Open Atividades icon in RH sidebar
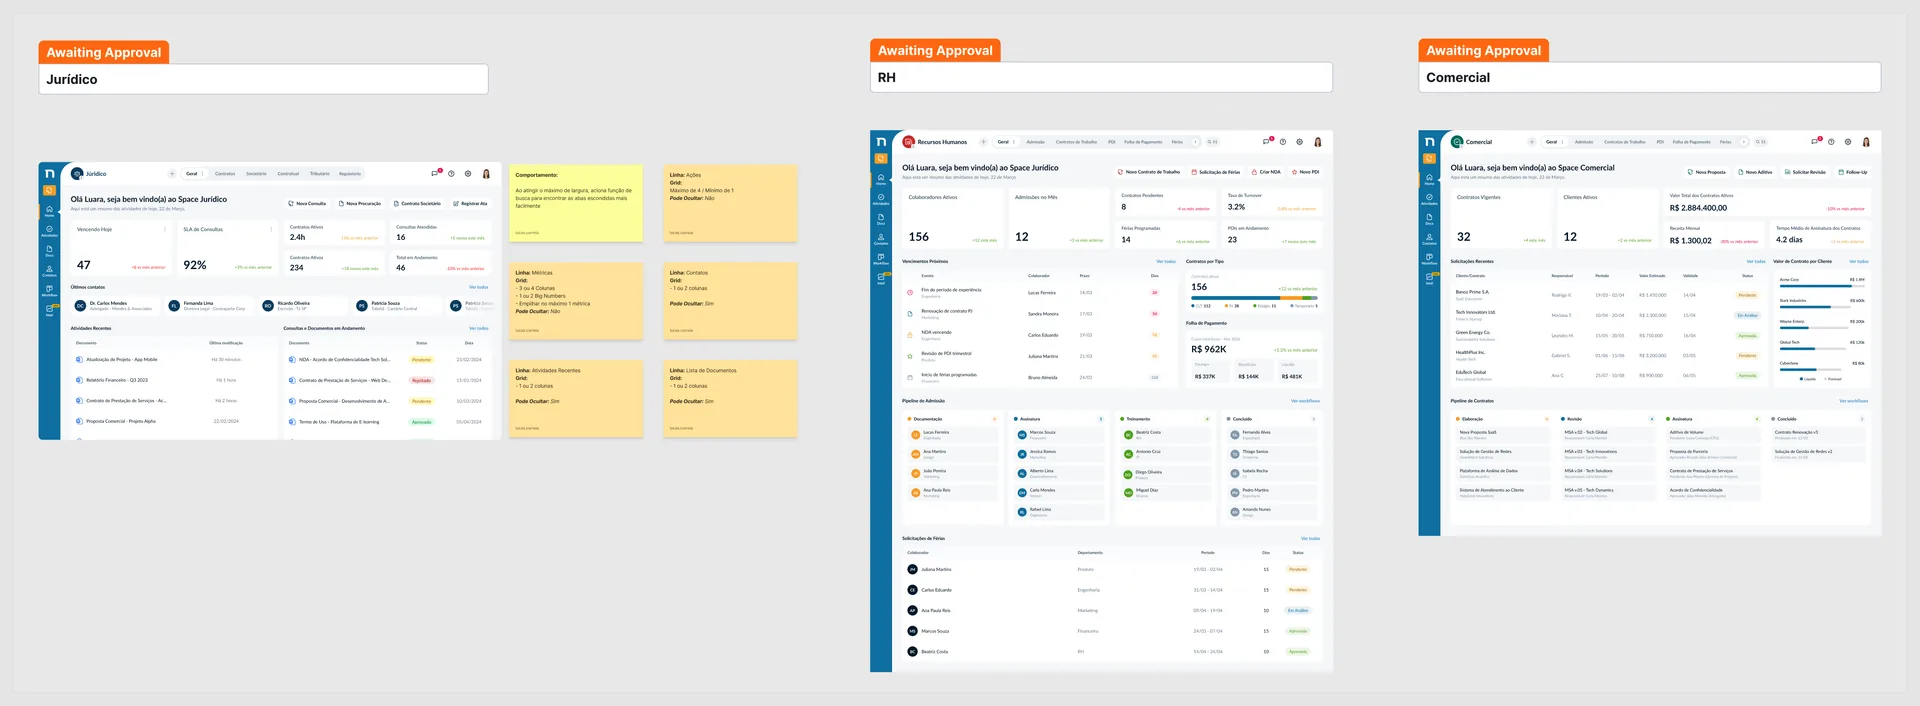Screen dimensions: 1920x706 point(881,198)
